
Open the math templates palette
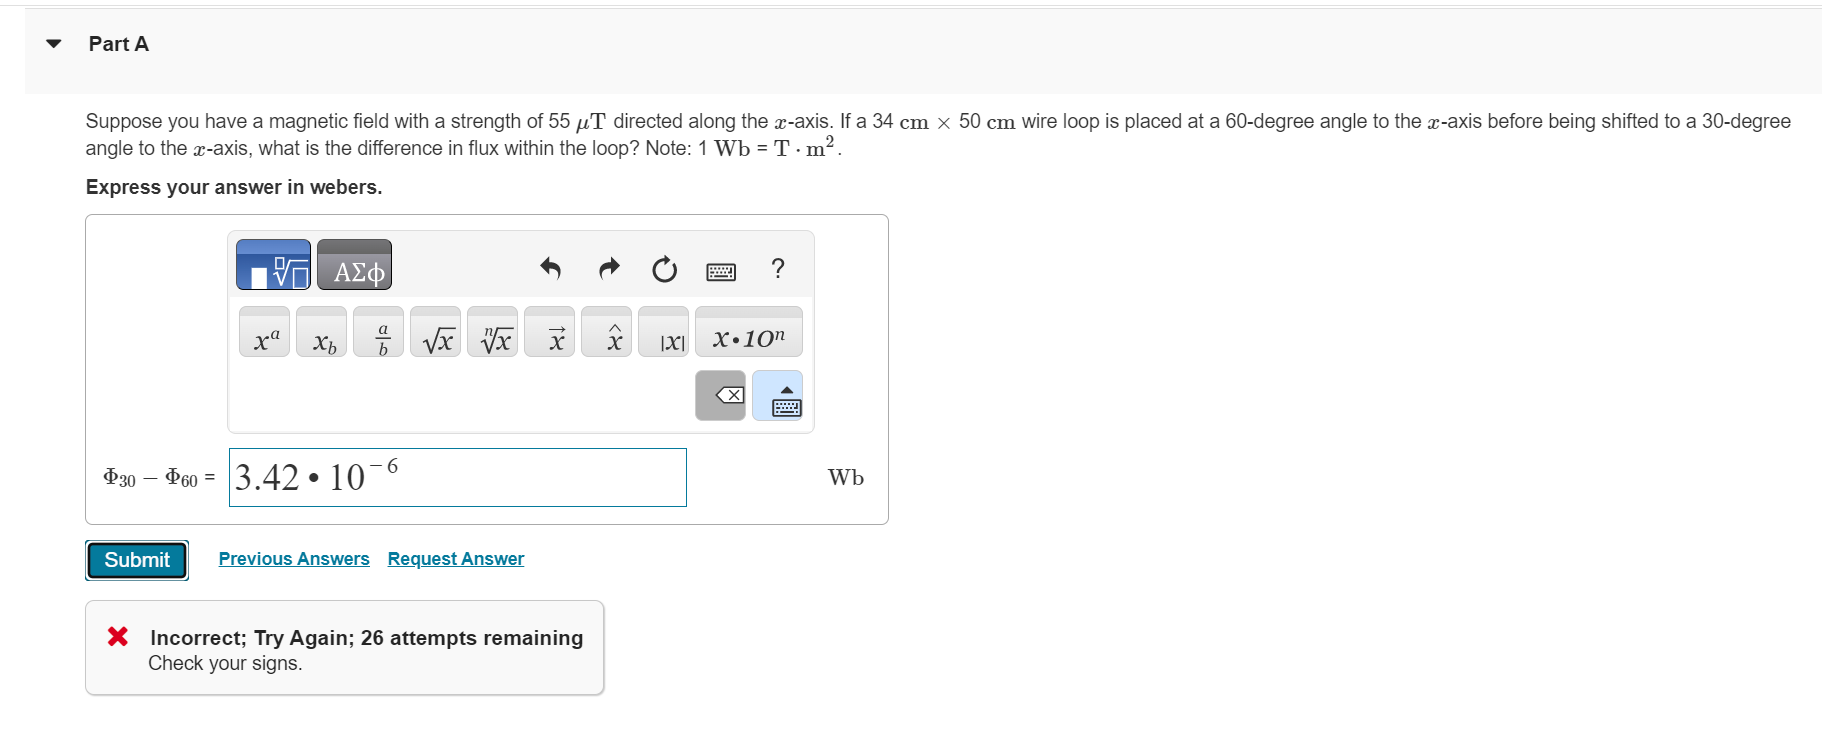coord(273,265)
